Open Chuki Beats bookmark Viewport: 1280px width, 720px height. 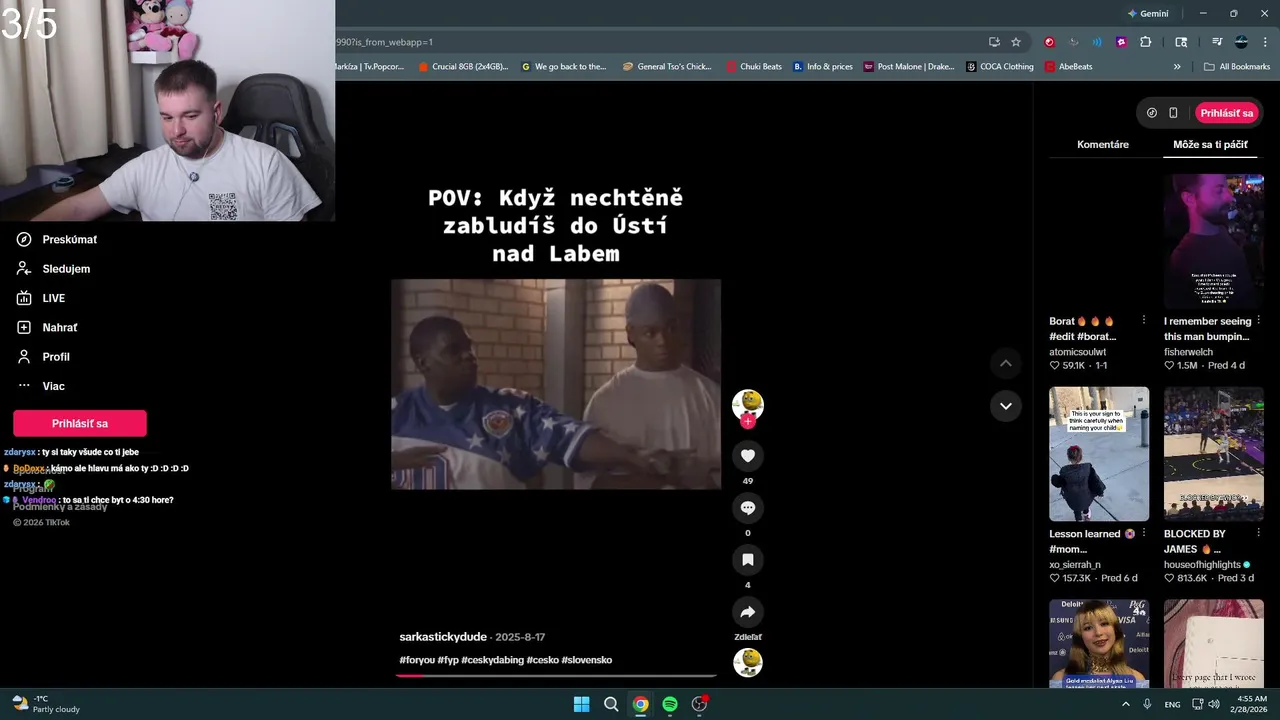point(754,67)
